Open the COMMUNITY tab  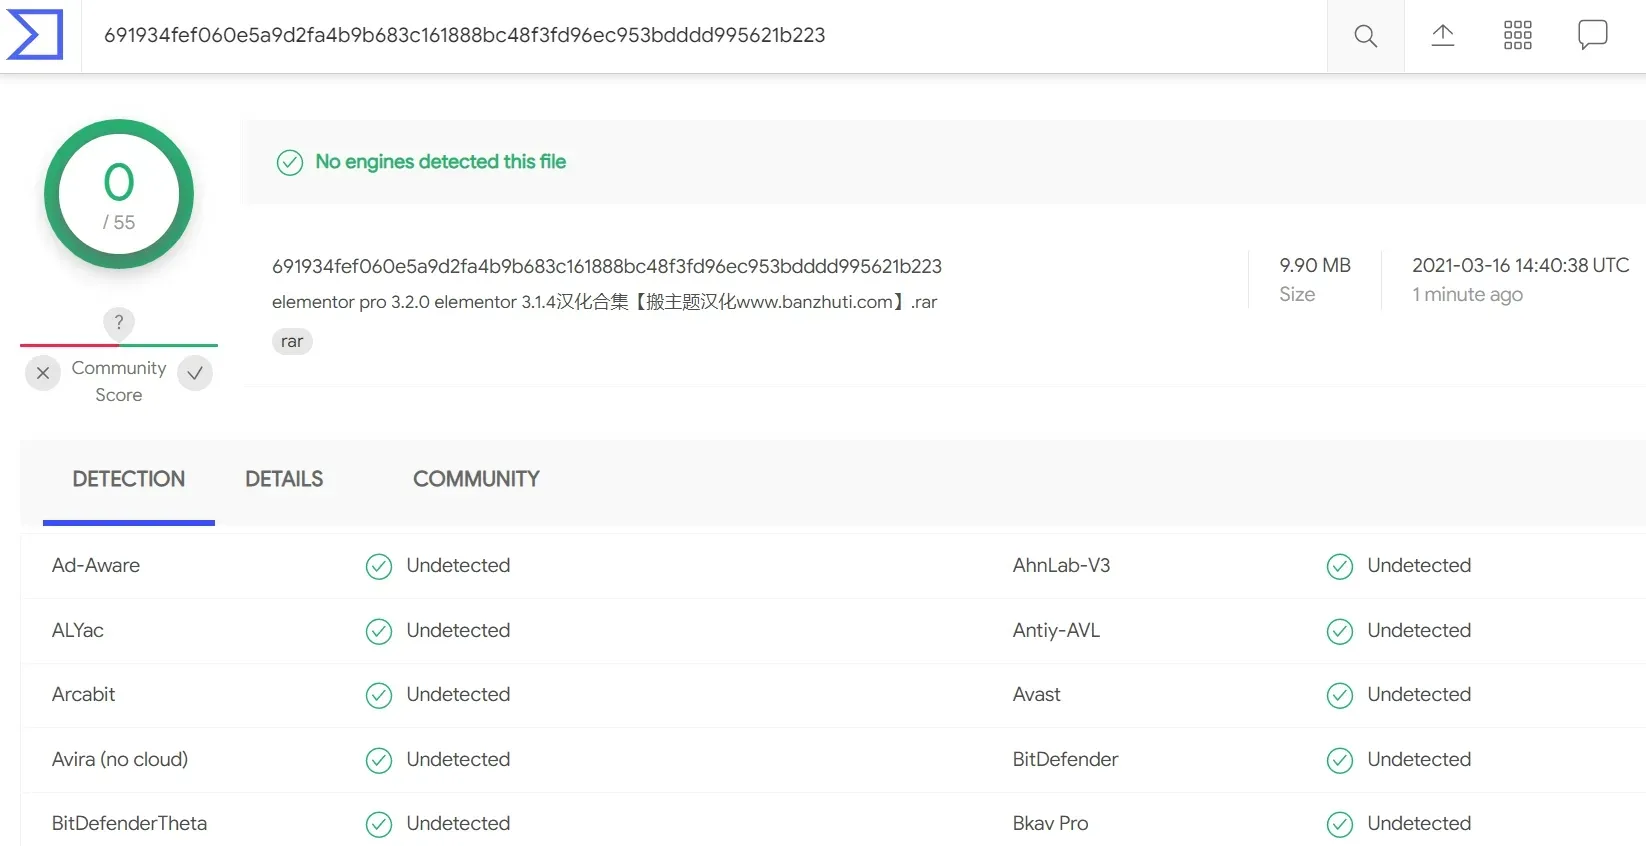tap(476, 479)
